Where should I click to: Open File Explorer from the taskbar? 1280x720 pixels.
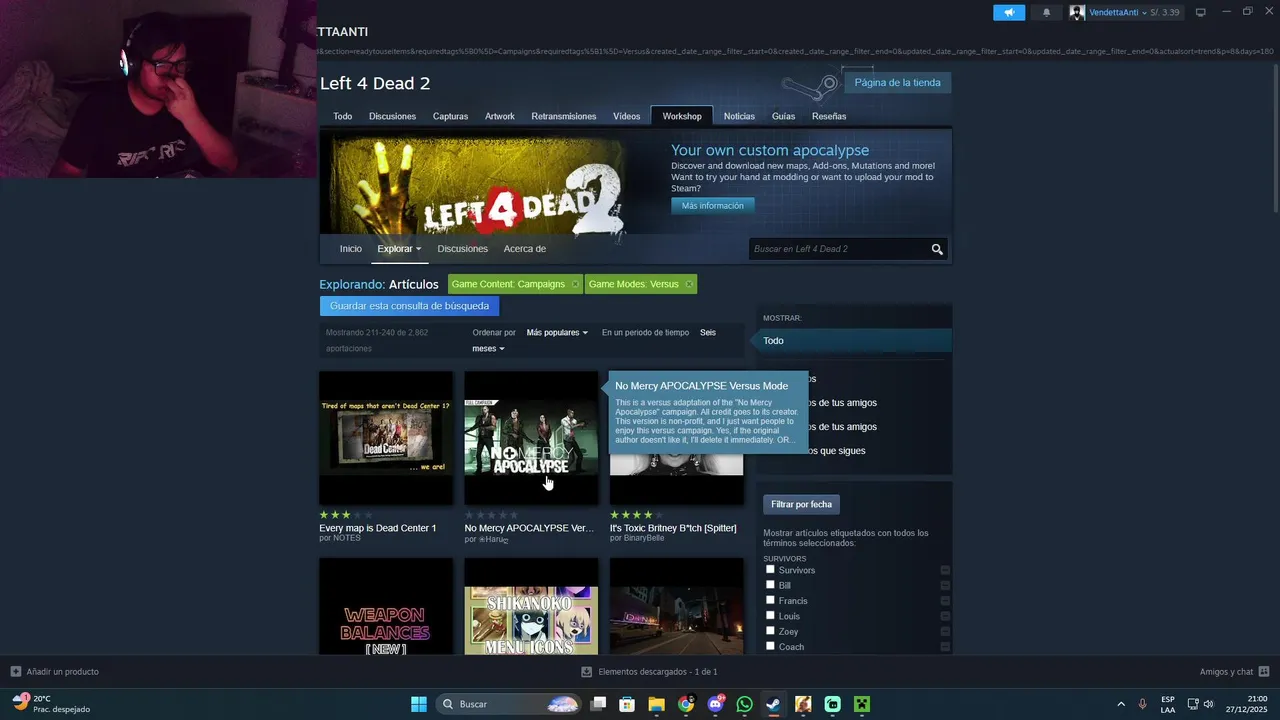click(x=656, y=704)
